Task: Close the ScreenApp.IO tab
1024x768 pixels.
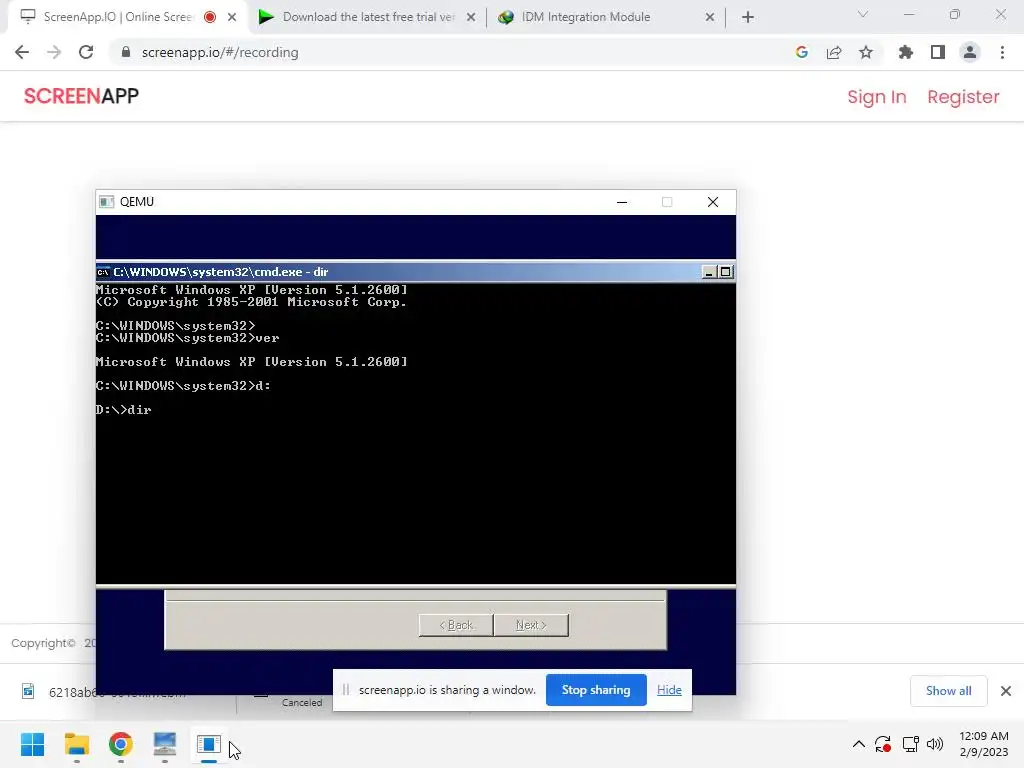Action: [x=232, y=17]
